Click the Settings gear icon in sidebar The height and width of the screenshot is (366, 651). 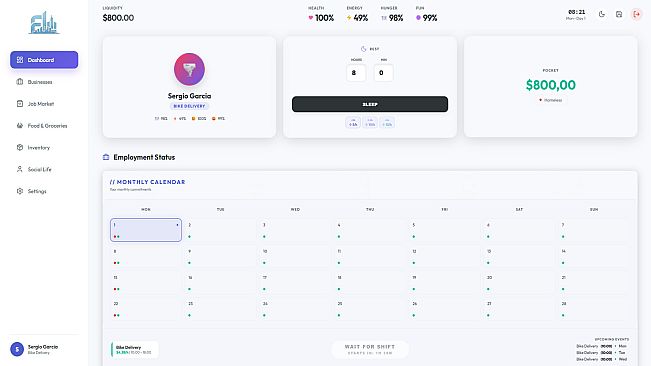[x=20, y=191]
